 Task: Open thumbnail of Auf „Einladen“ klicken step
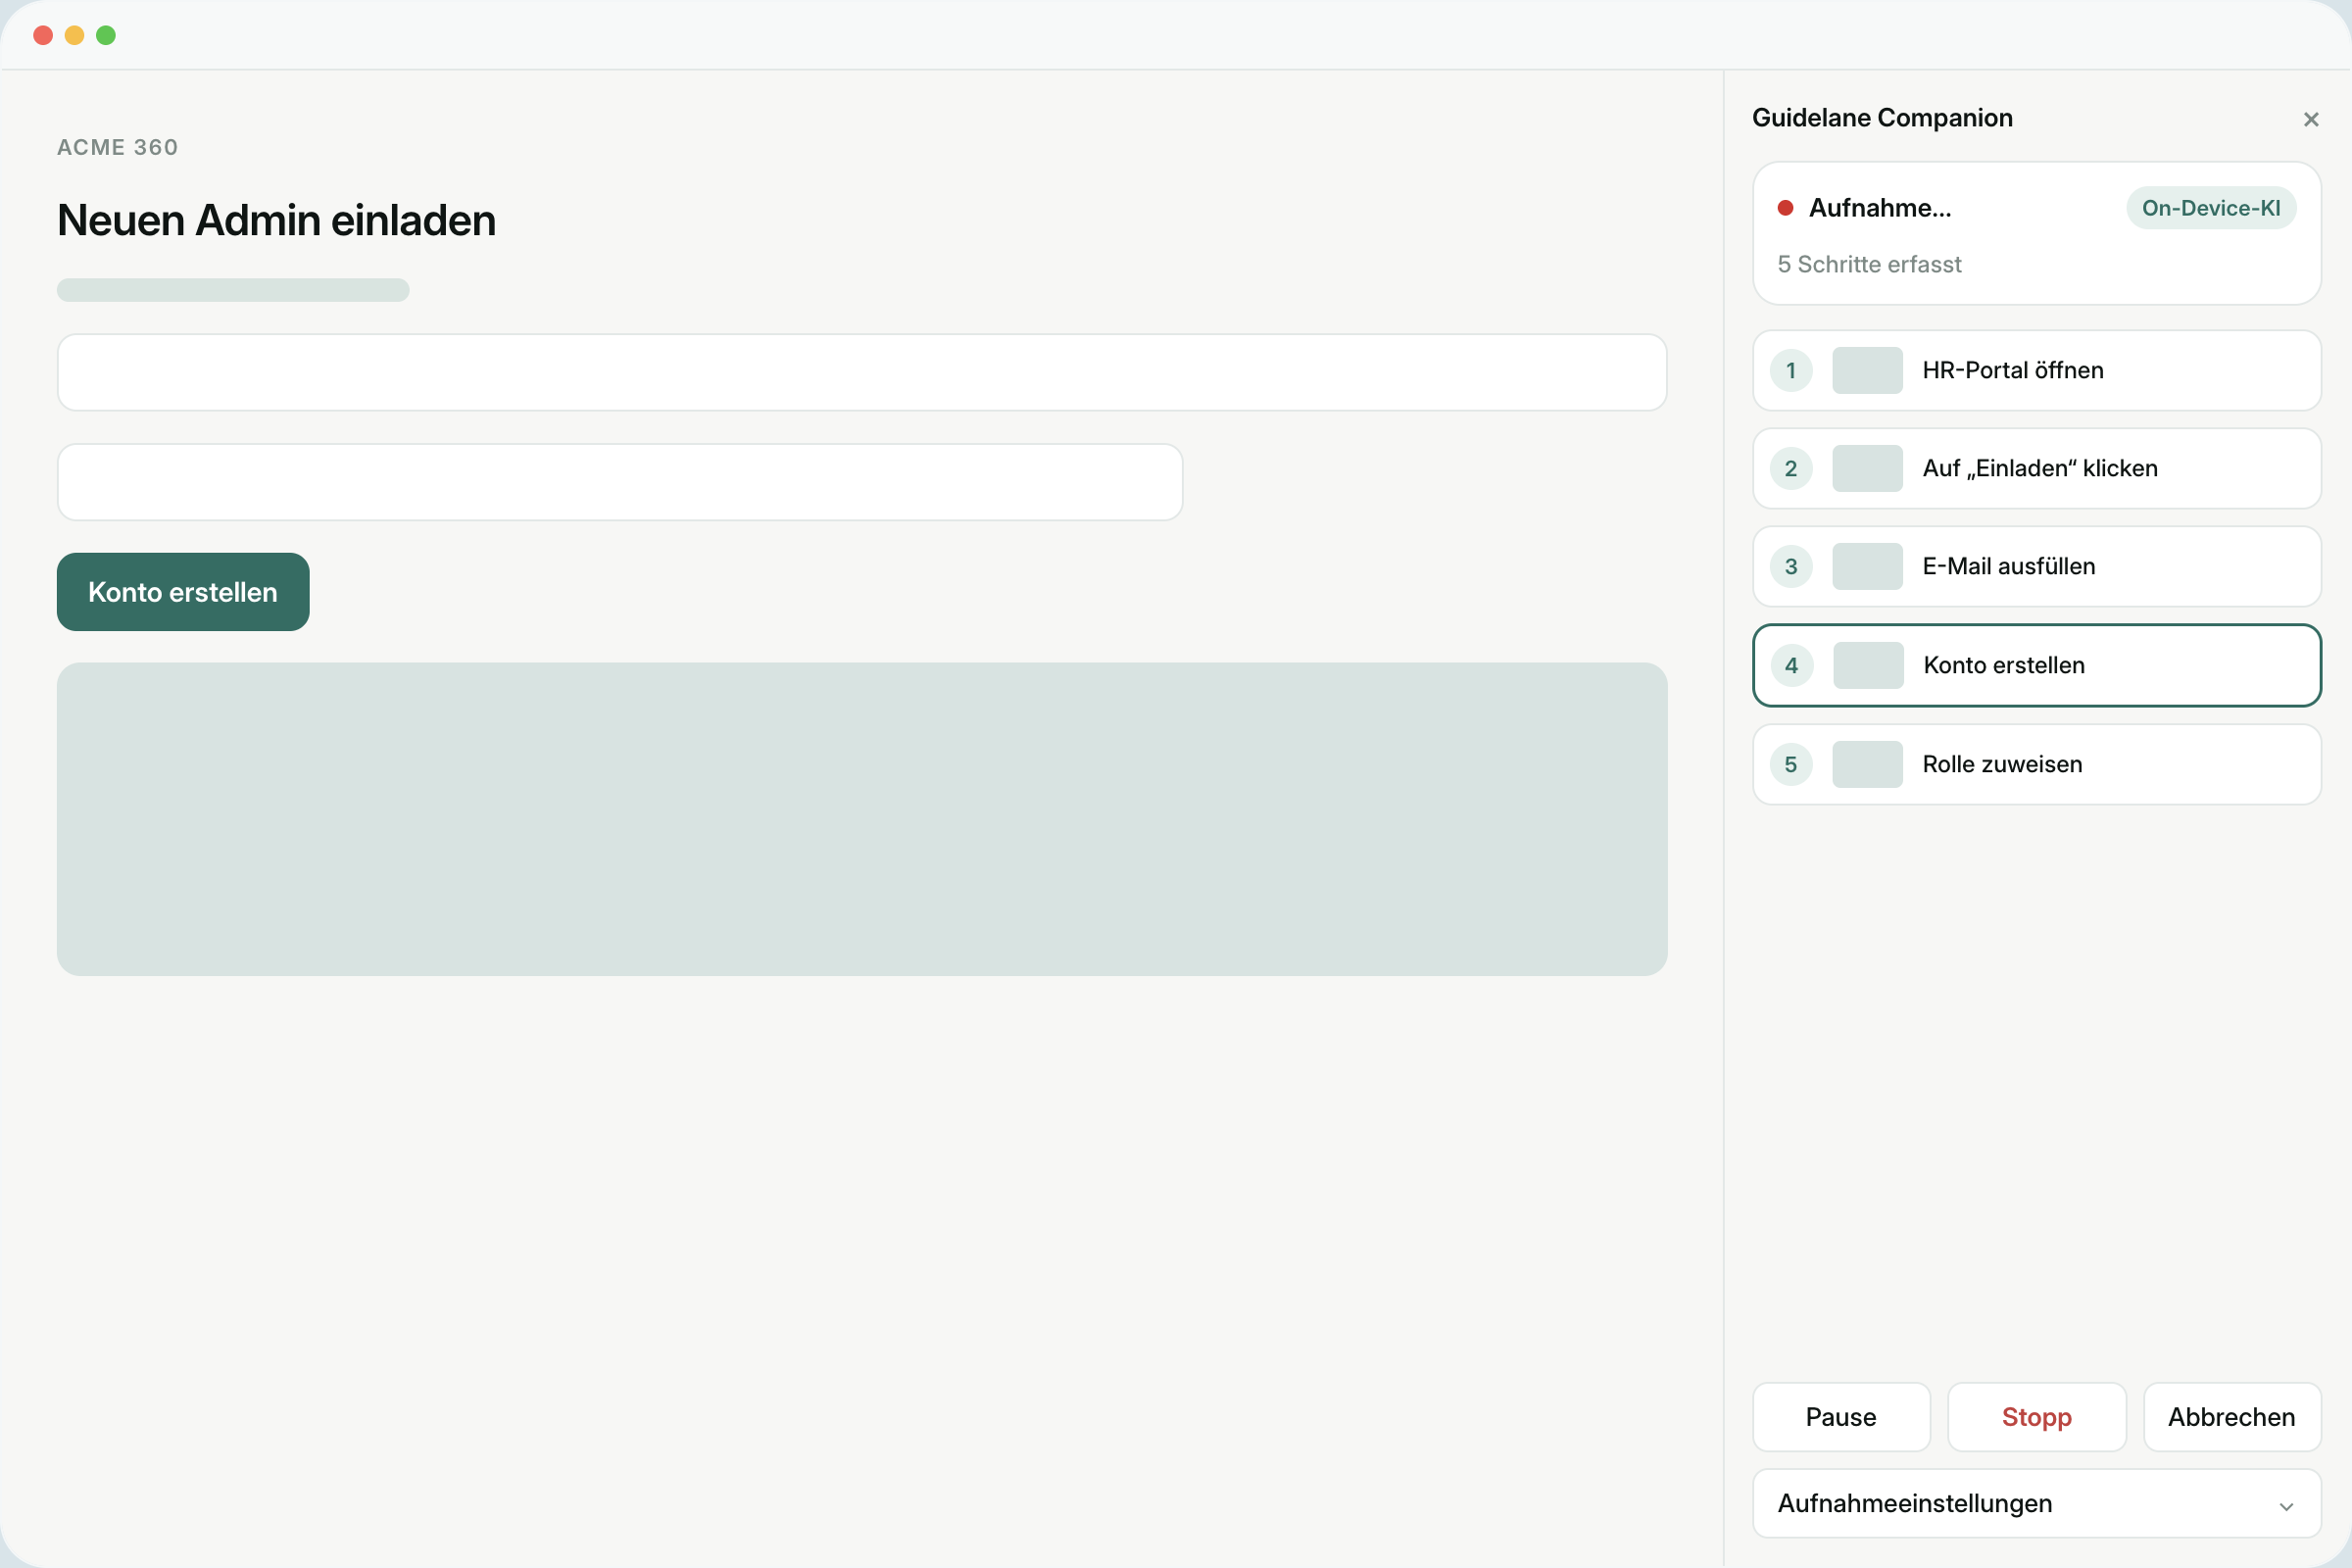coord(1867,468)
